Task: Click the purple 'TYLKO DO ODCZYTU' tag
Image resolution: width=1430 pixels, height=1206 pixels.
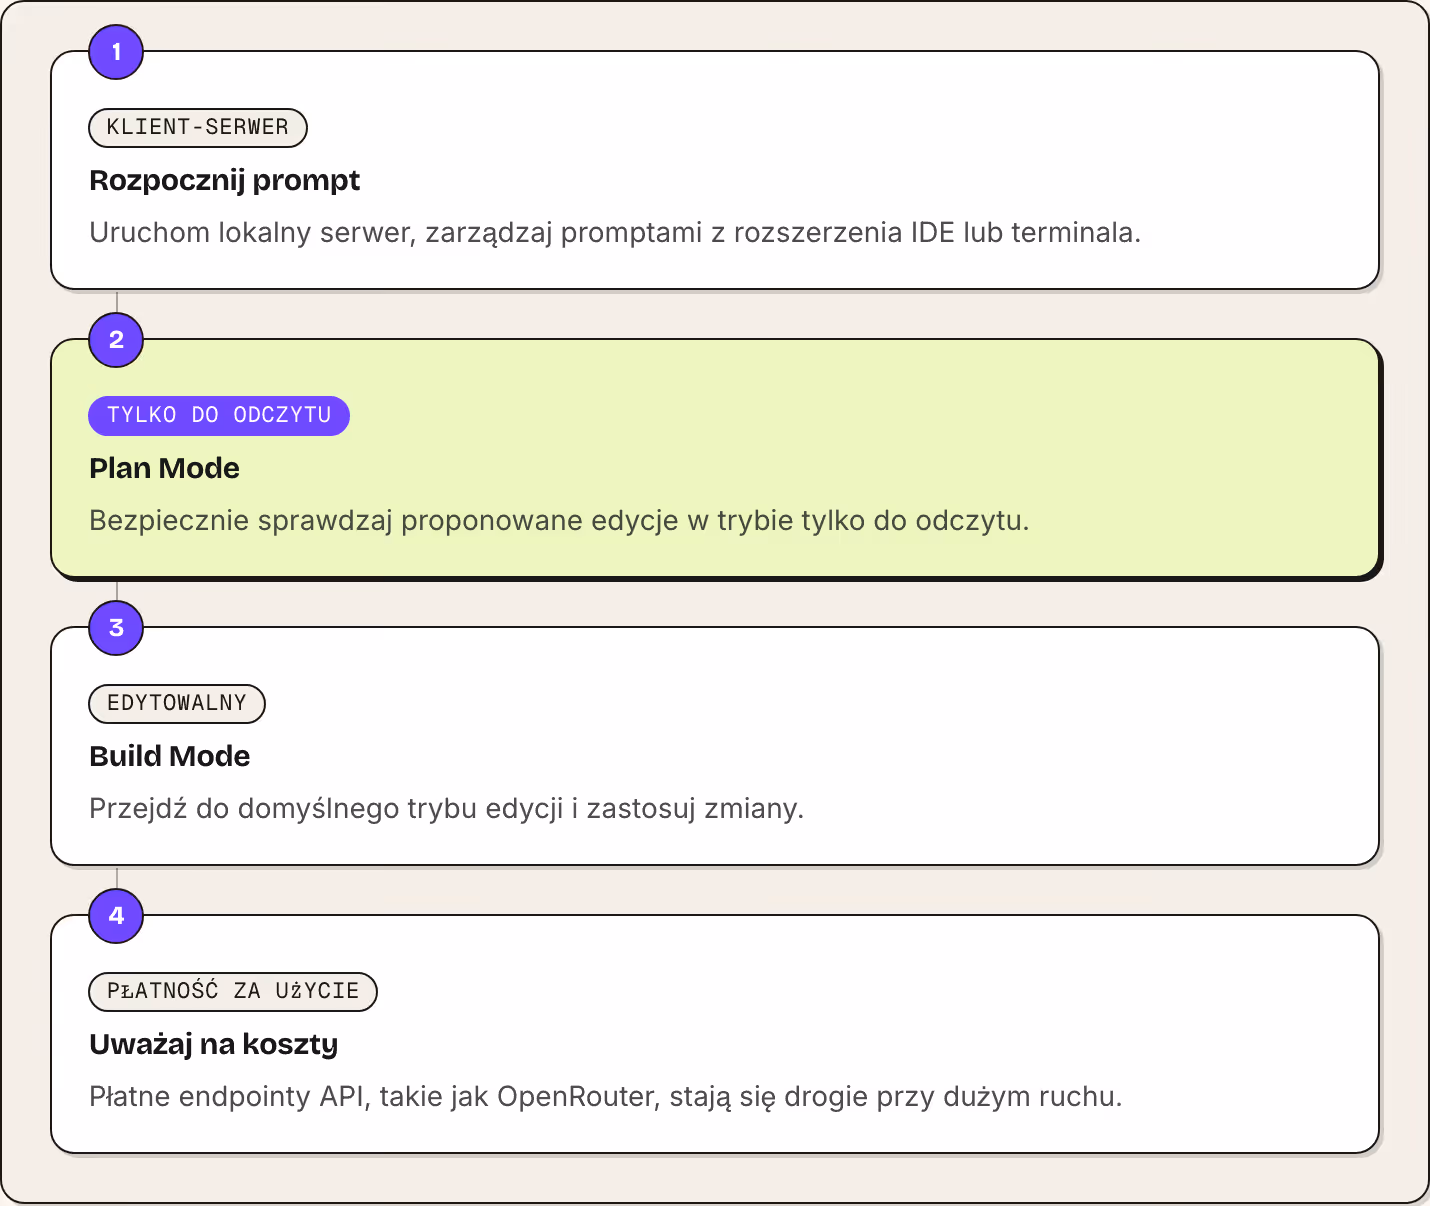Action: (x=219, y=415)
